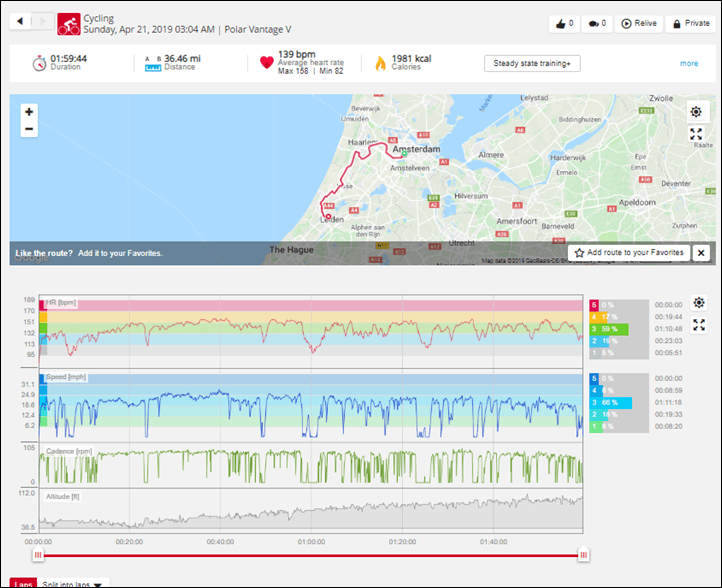
Task: Click the Speed [mph] graph label
Action: click(66, 377)
